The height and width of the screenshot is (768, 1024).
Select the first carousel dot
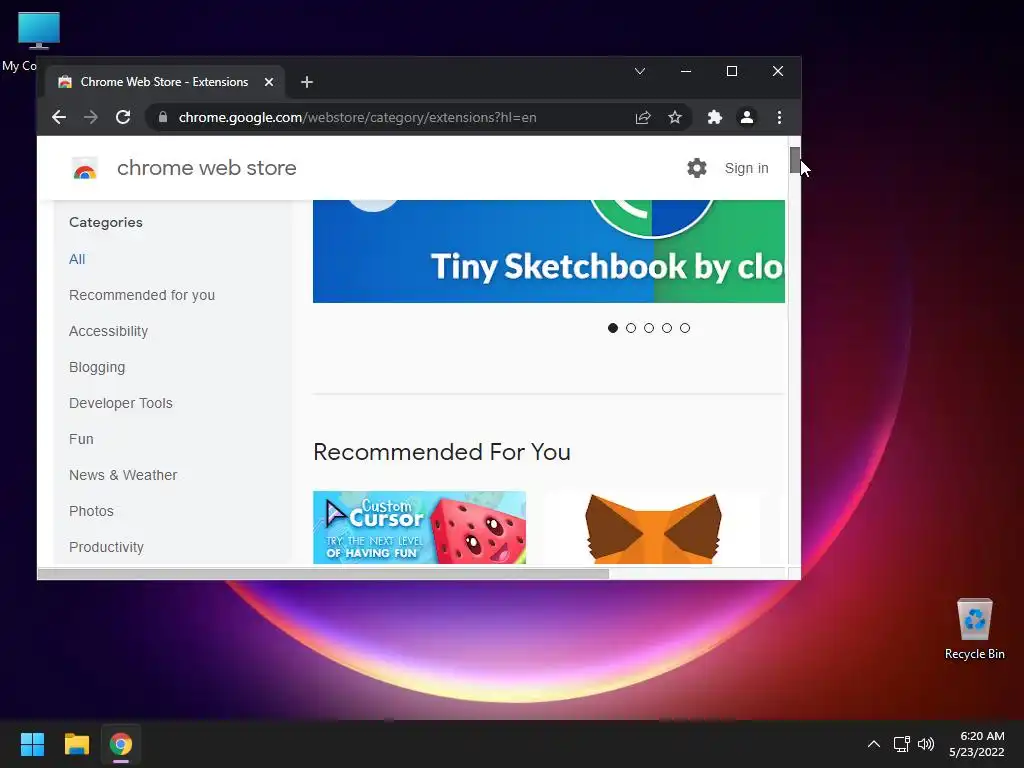[613, 328]
